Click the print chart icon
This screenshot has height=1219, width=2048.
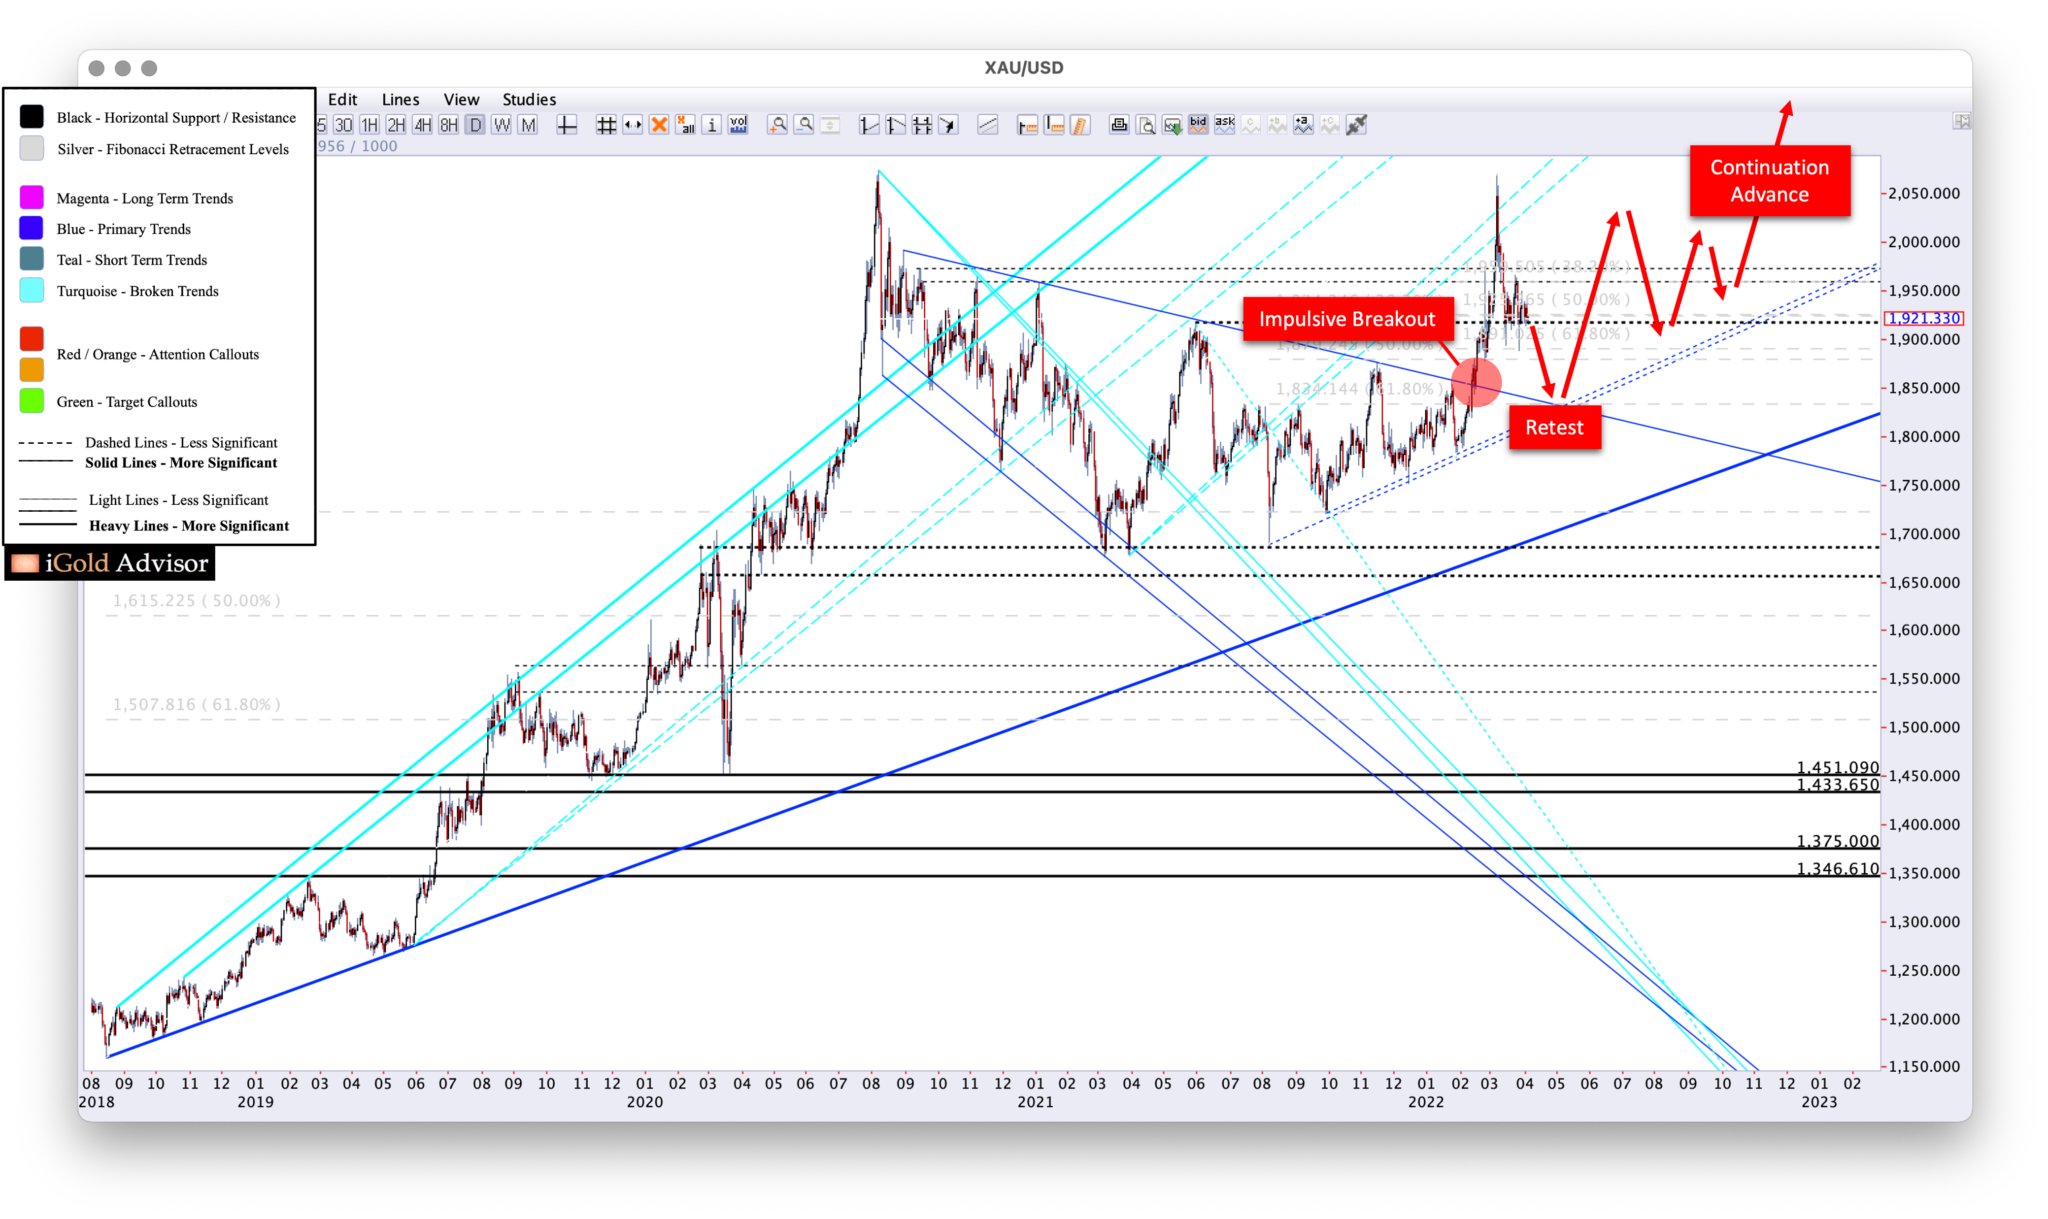(x=1119, y=125)
